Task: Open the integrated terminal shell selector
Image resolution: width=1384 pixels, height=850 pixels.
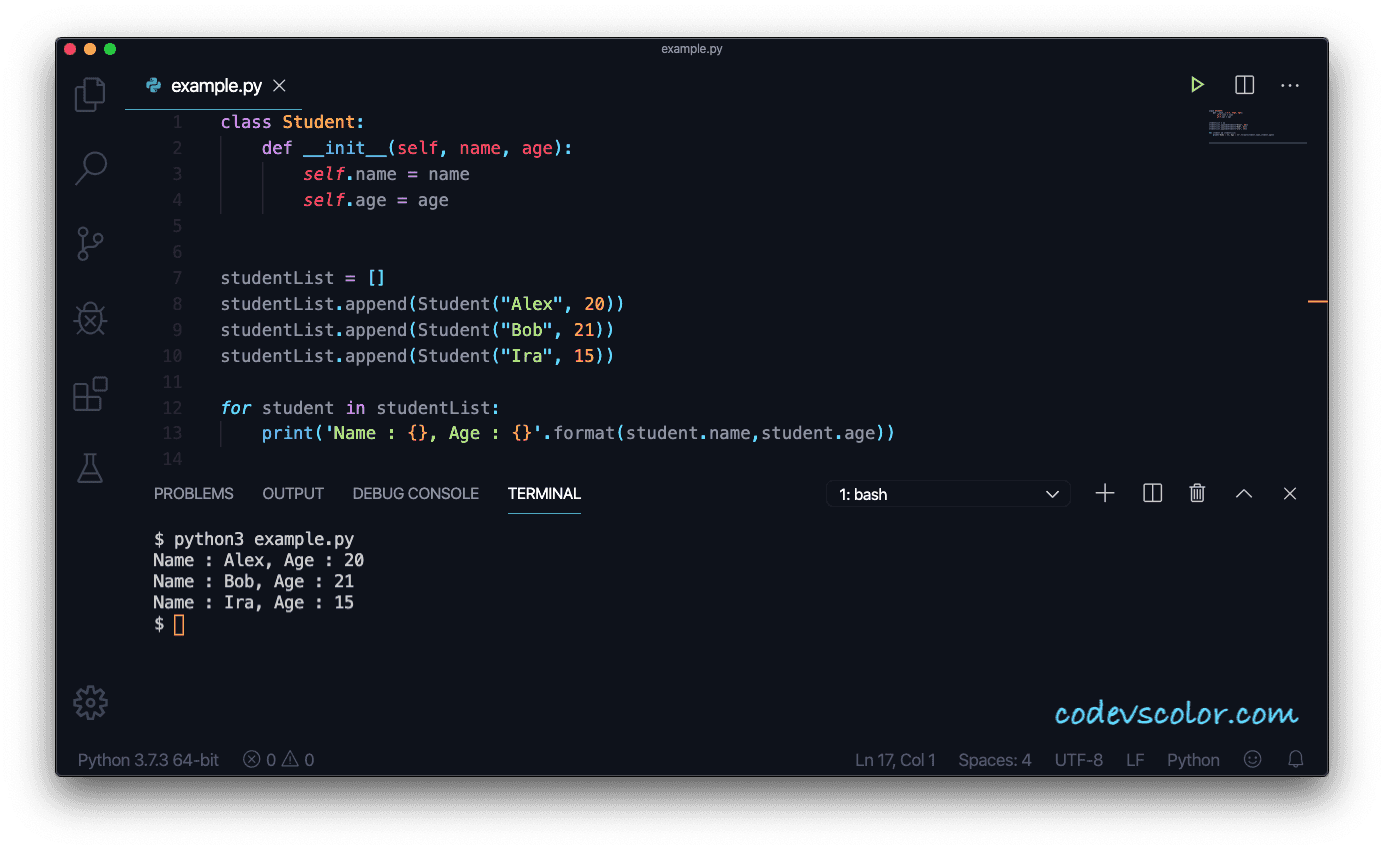Action: (x=947, y=493)
